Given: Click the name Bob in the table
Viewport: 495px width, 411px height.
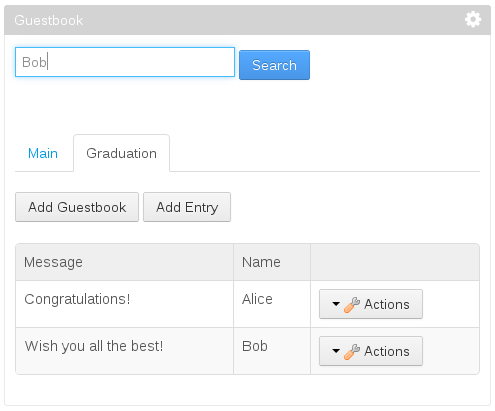Looking at the screenshot, I should 255,346.
